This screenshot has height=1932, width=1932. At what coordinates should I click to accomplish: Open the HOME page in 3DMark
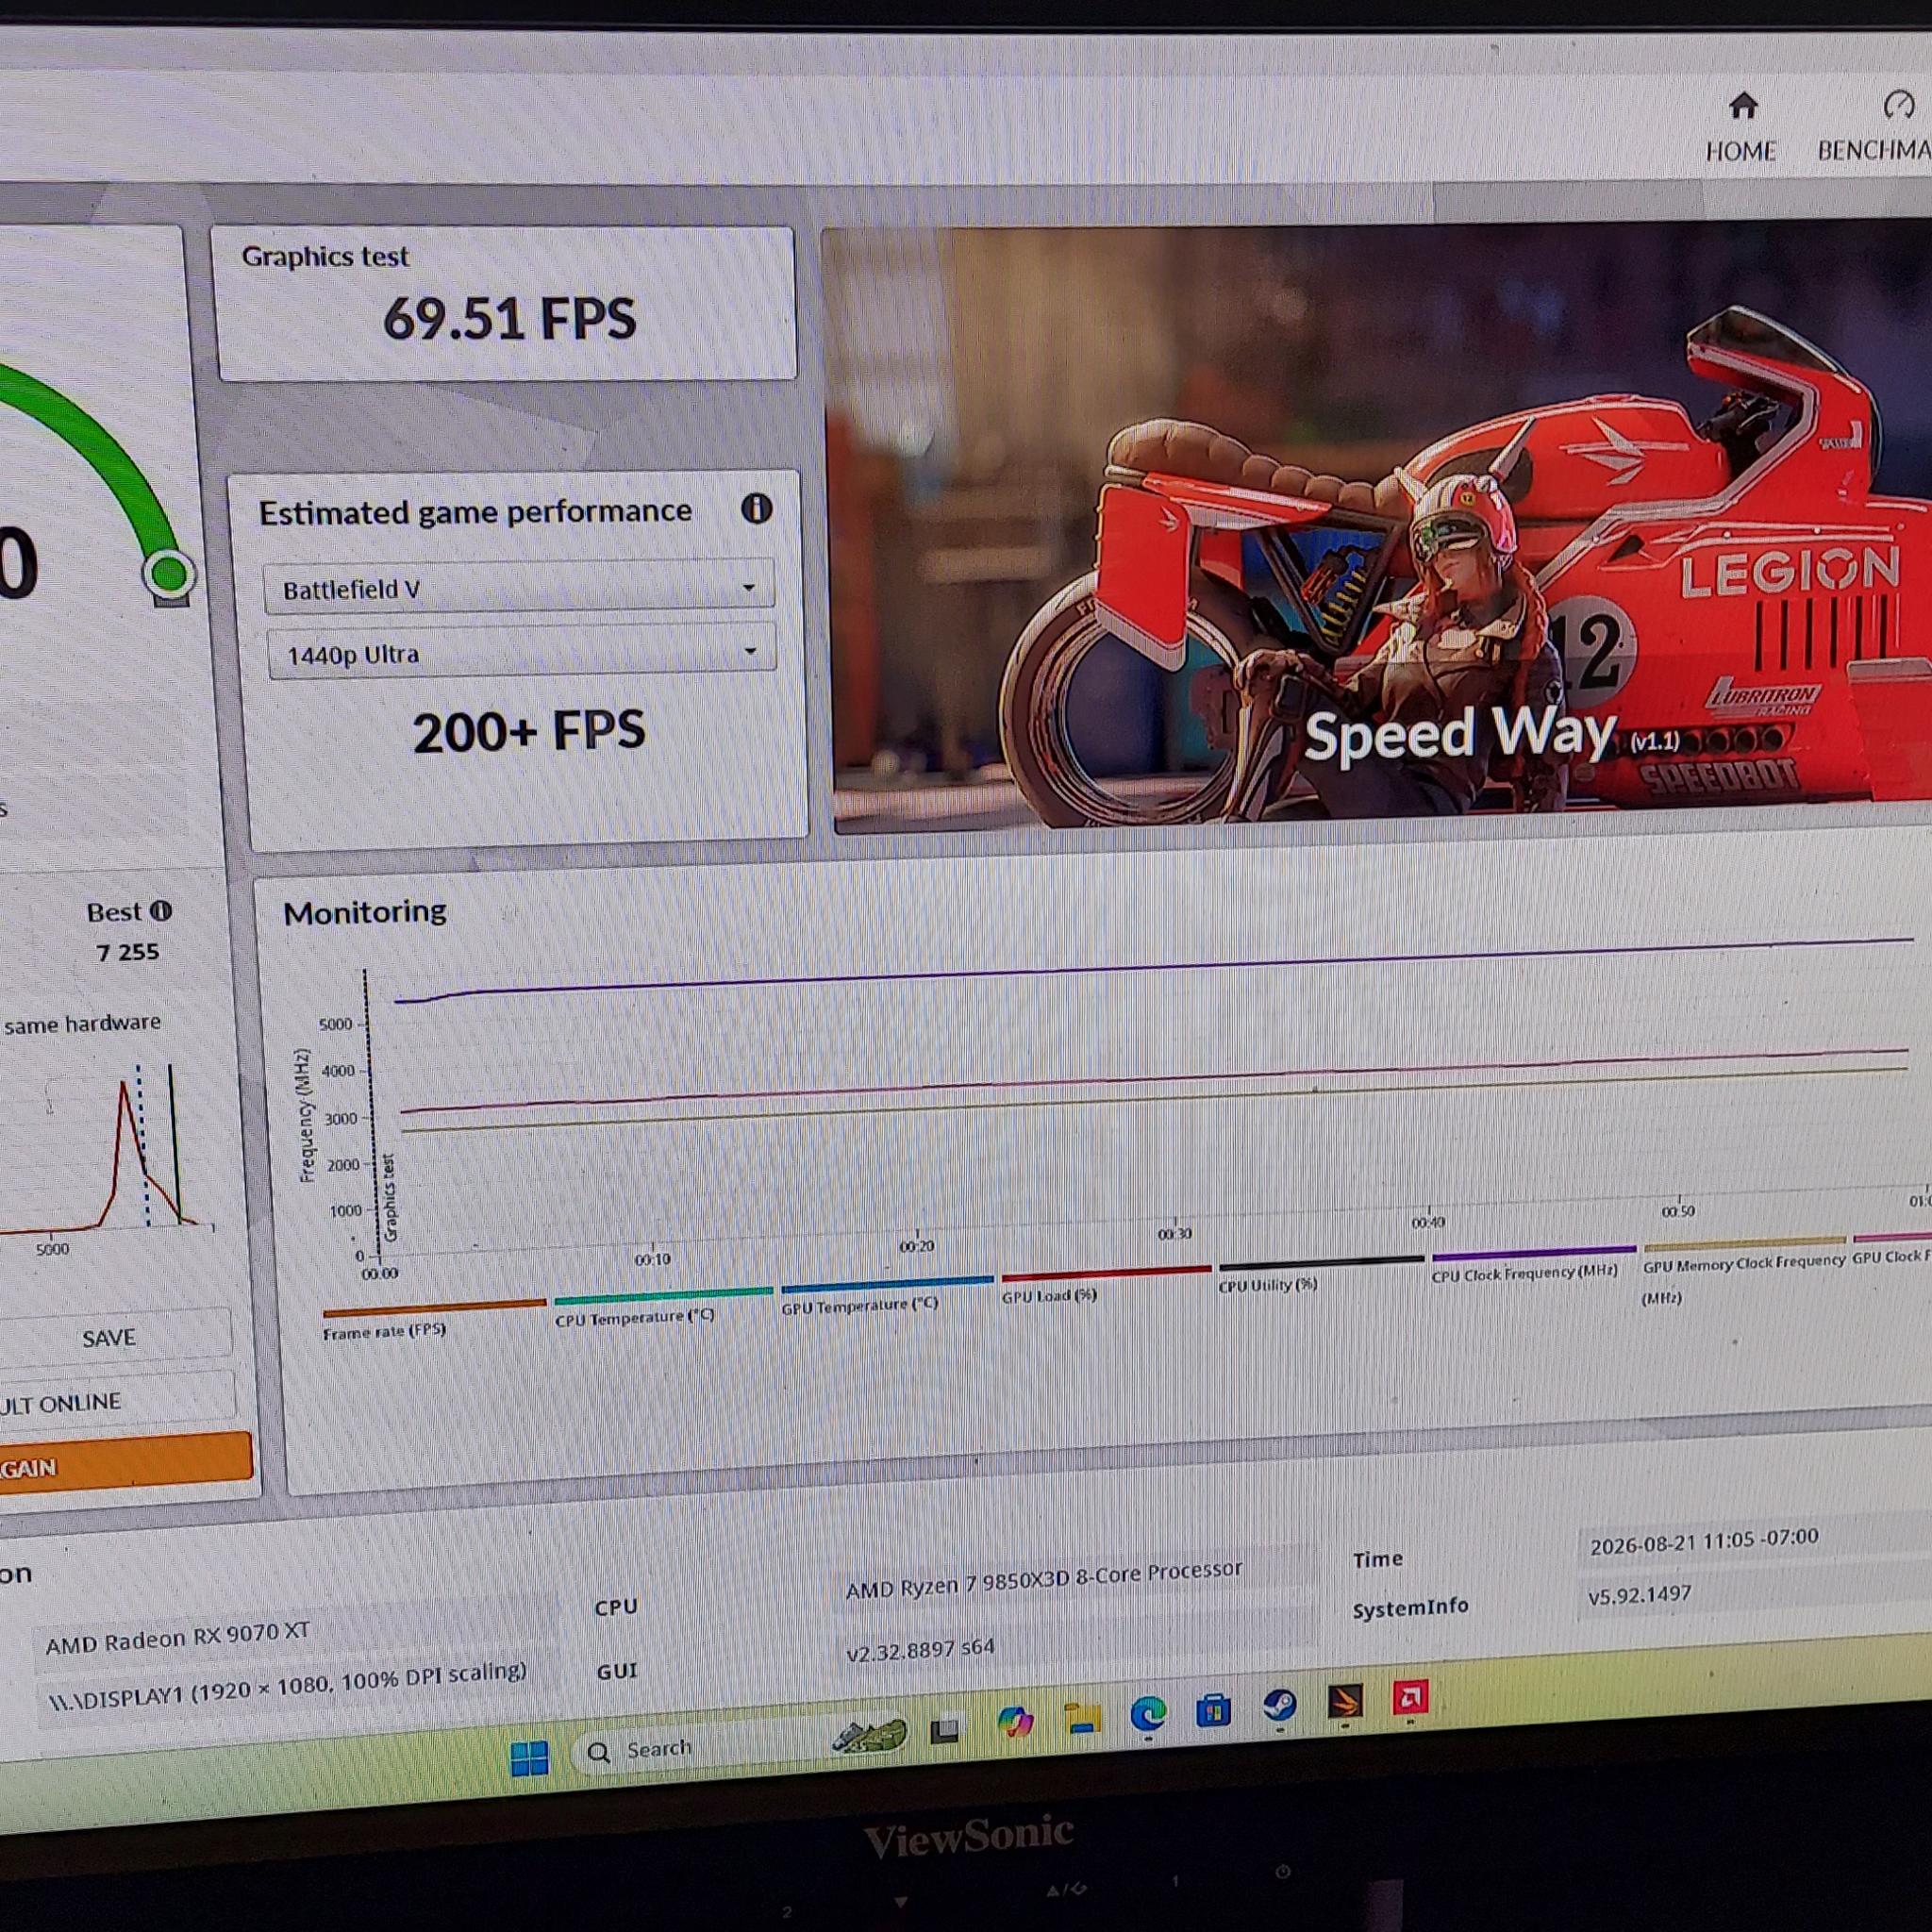[1741, 128]
